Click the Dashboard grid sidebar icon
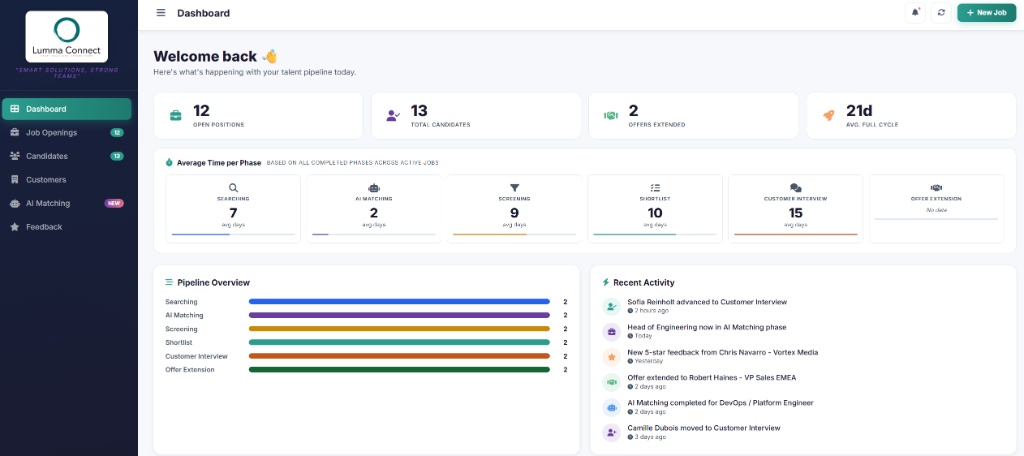1024x456 pixels. 14,109
